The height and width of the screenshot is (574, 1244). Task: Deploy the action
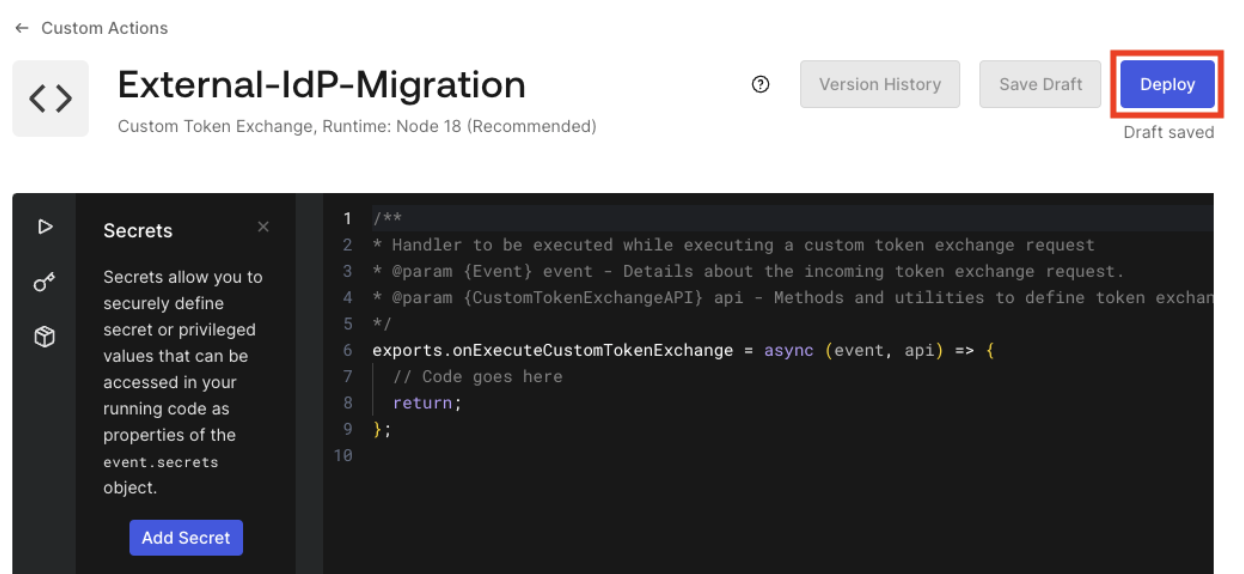1167,84
